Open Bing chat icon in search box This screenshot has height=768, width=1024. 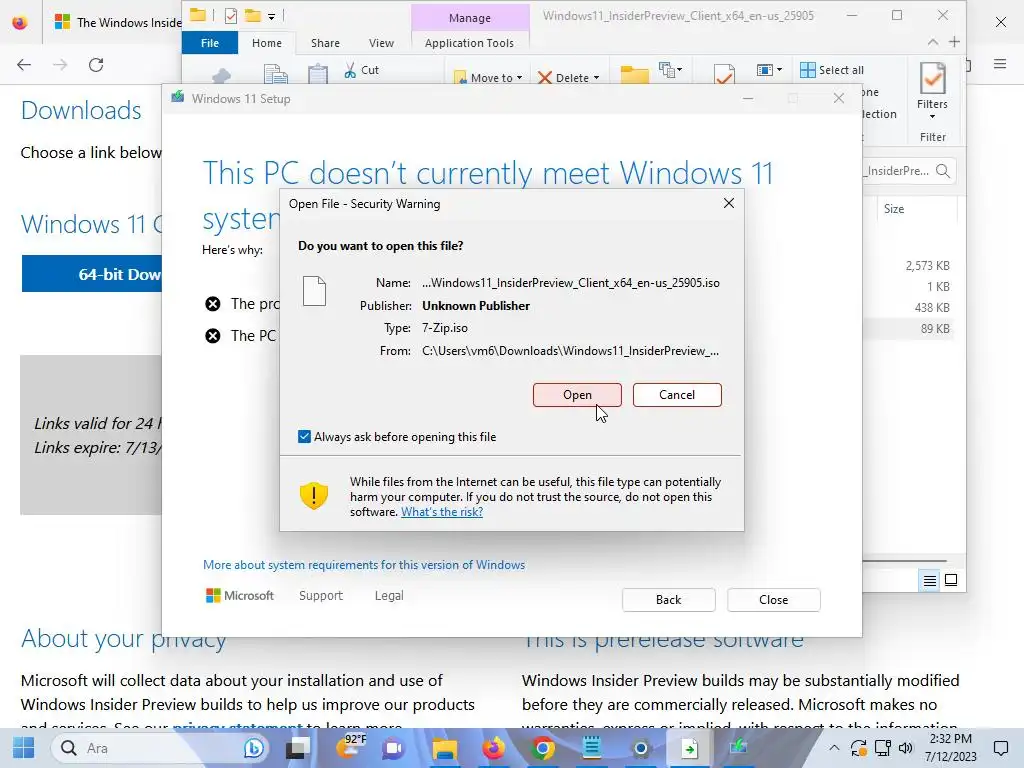tap(253, 748)
